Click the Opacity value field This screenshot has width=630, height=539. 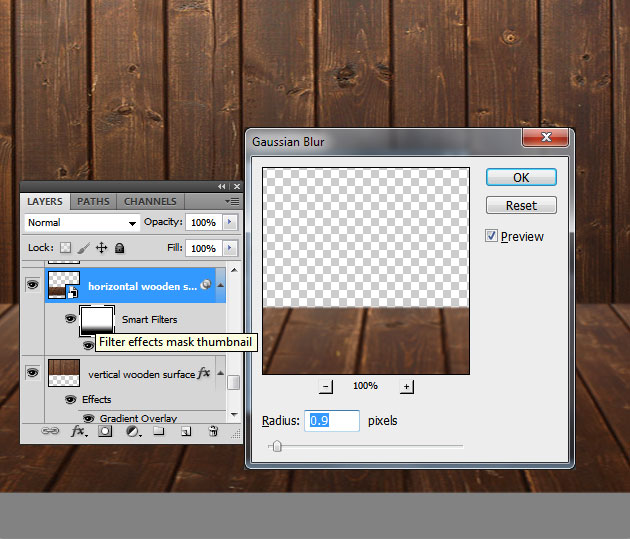pos(204,223)
